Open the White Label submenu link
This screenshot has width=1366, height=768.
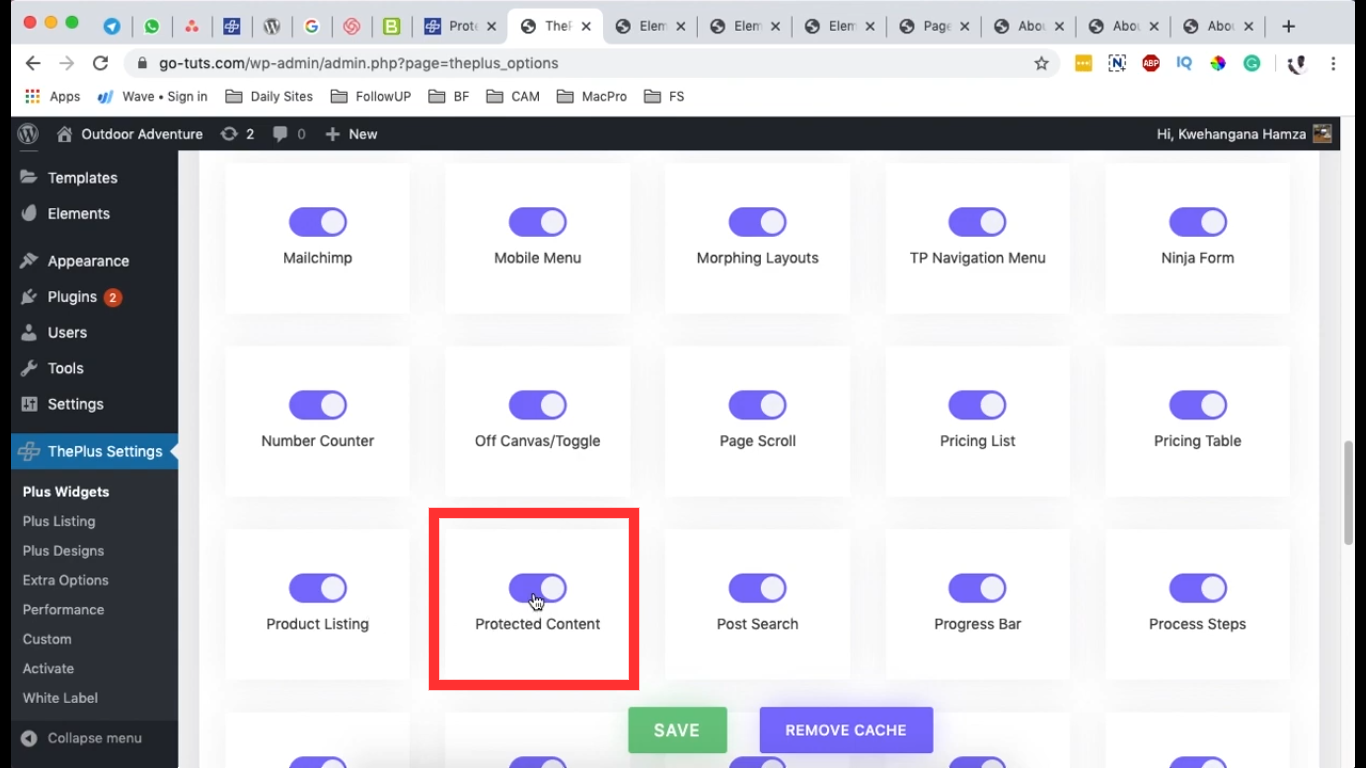(60, 698)
